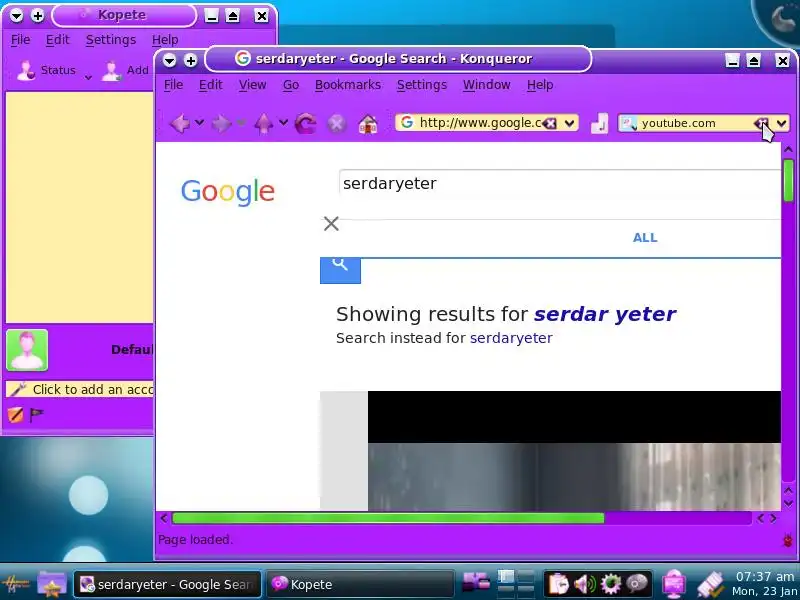Screen dimensions: 800x600
Task: Open the Bookmarks menu
Action: (x=347, y=85)
